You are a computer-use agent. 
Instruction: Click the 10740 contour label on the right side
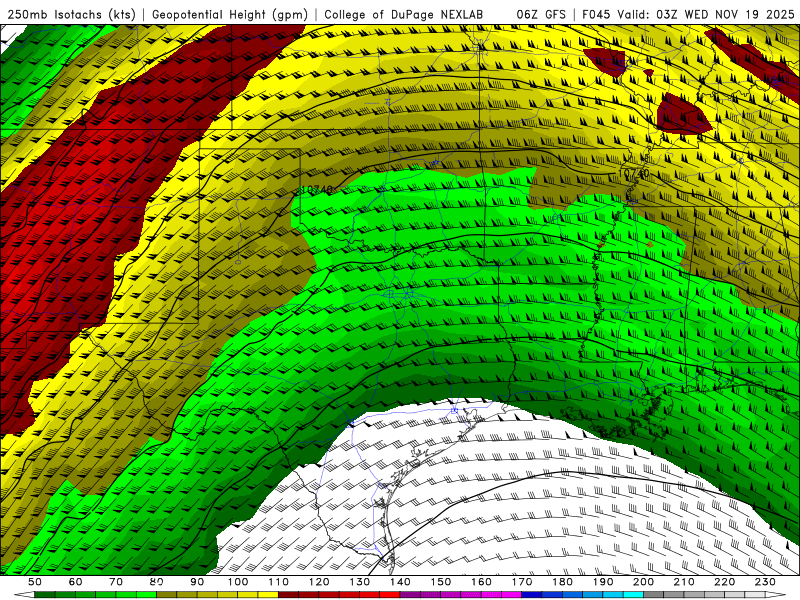[634, 174]
